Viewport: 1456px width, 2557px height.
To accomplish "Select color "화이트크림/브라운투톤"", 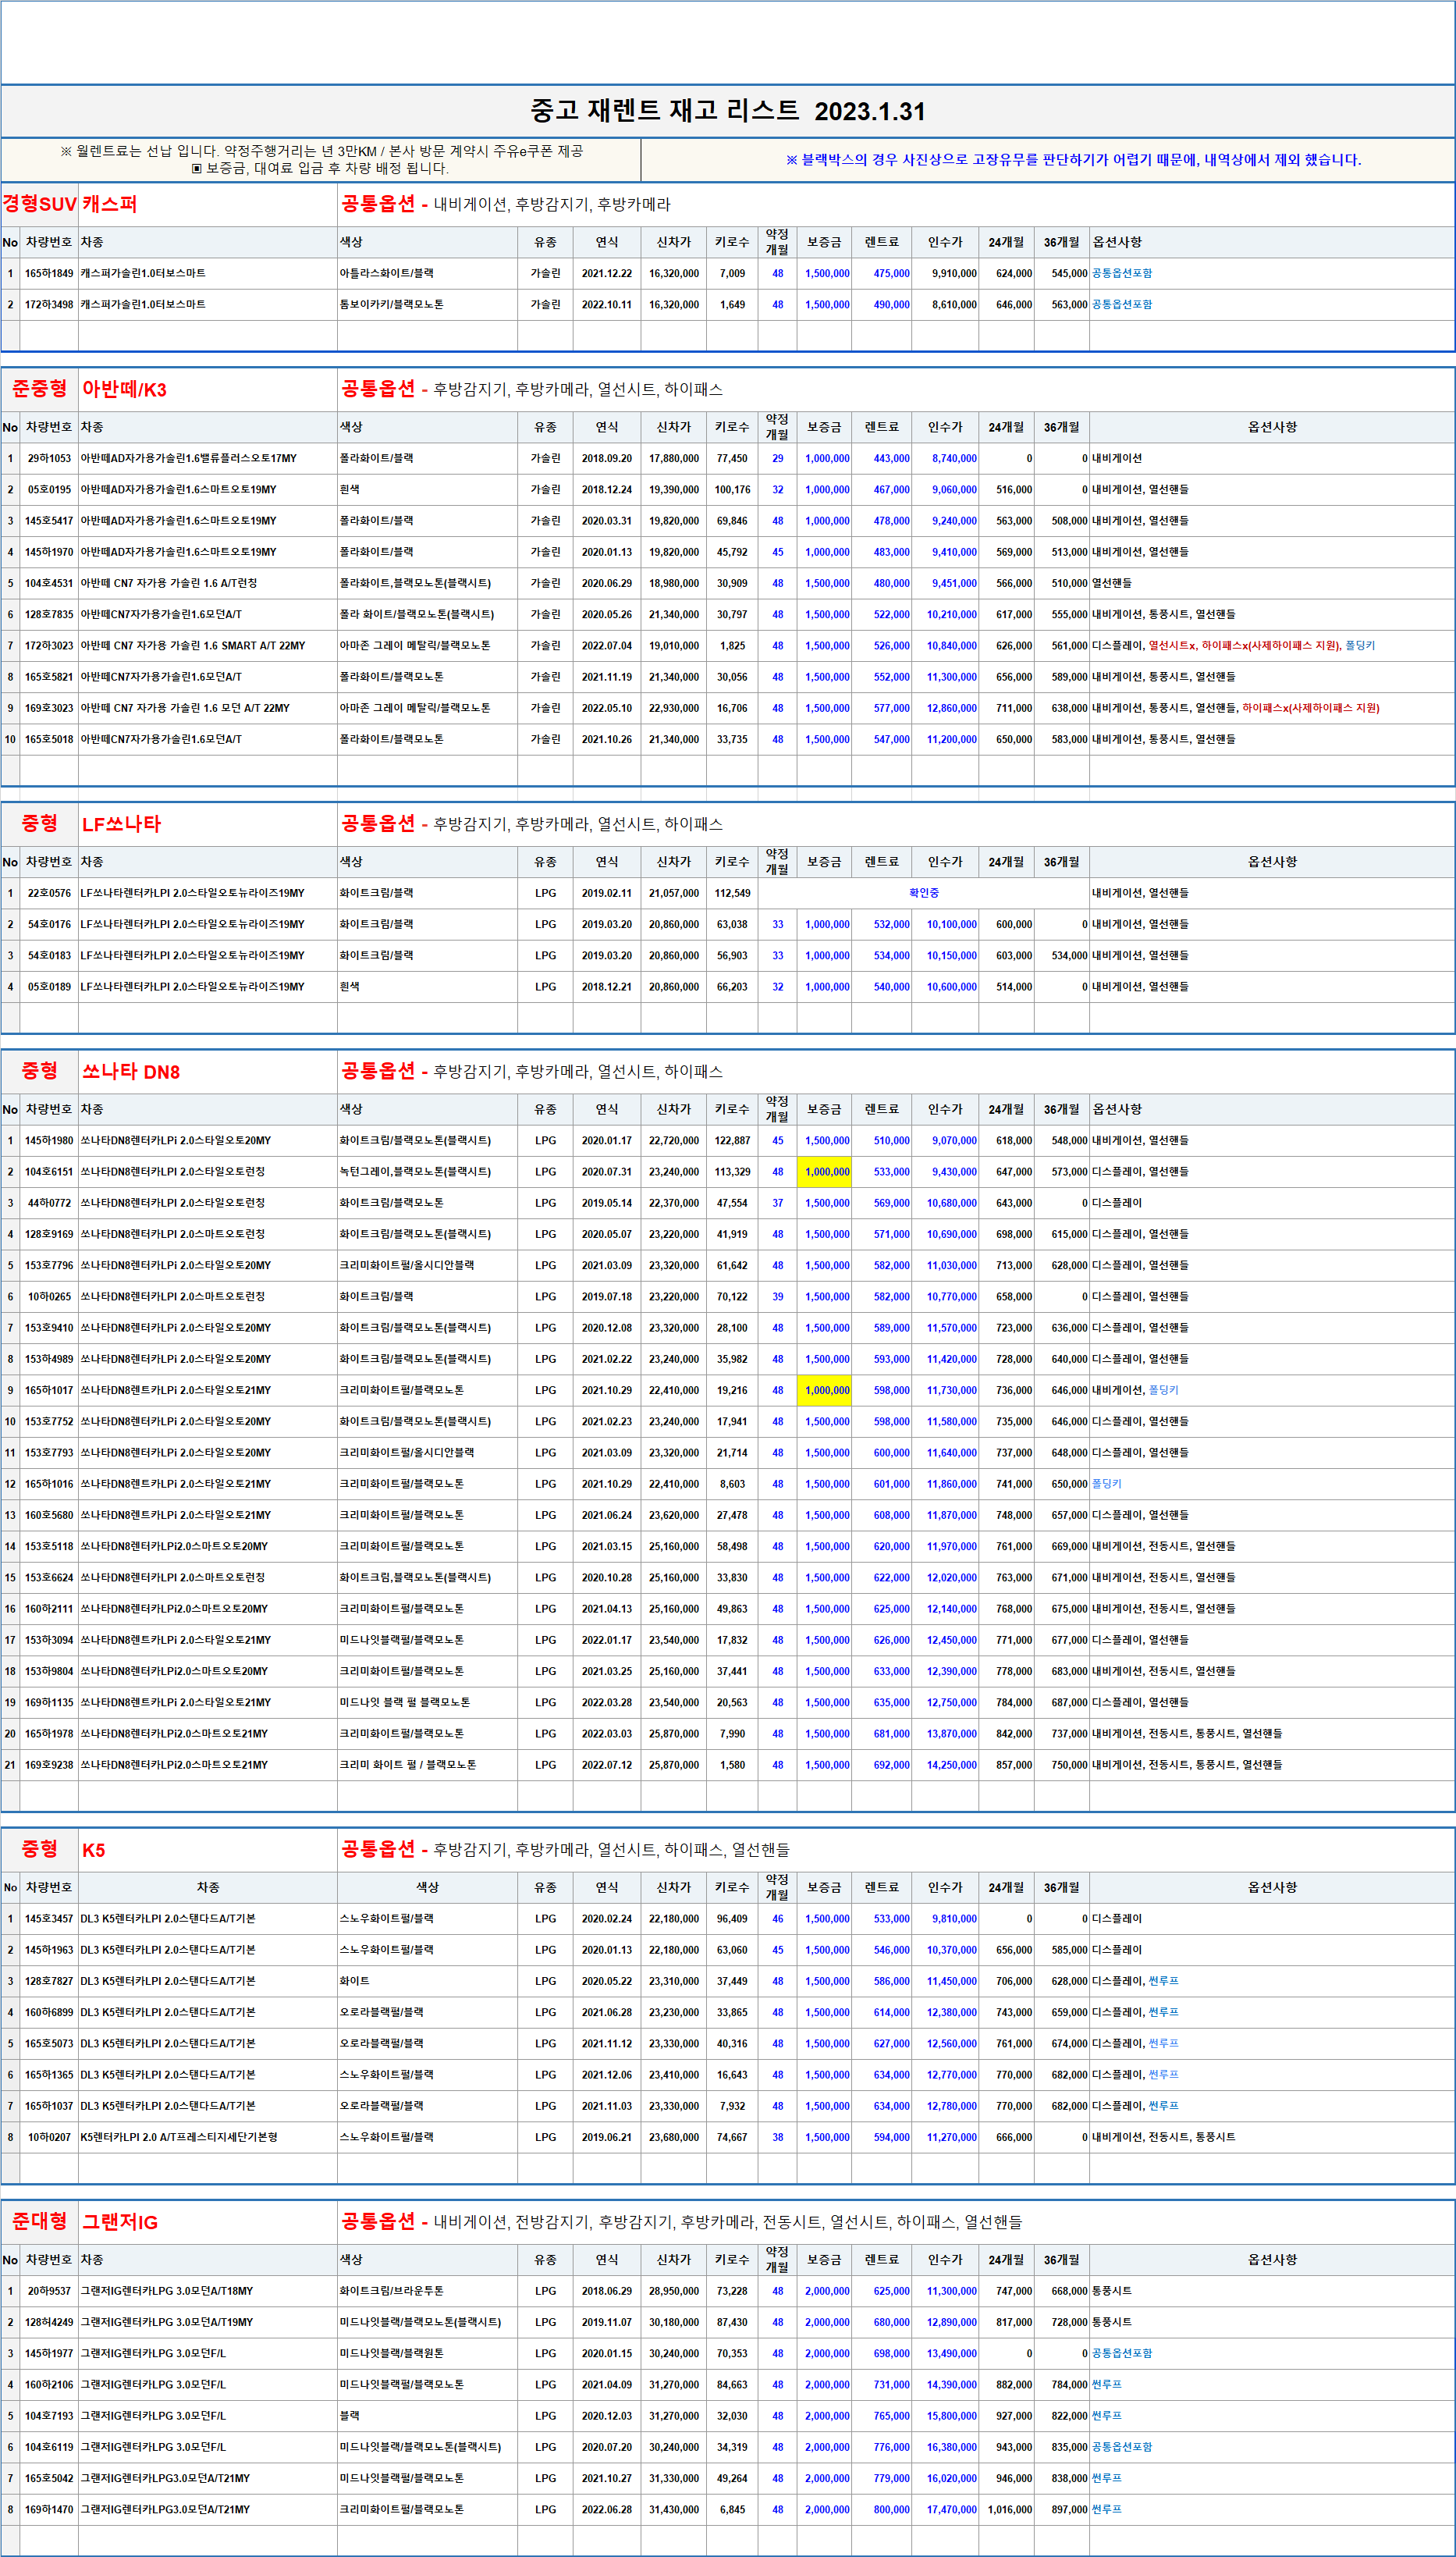I will tap(391, 2291).
